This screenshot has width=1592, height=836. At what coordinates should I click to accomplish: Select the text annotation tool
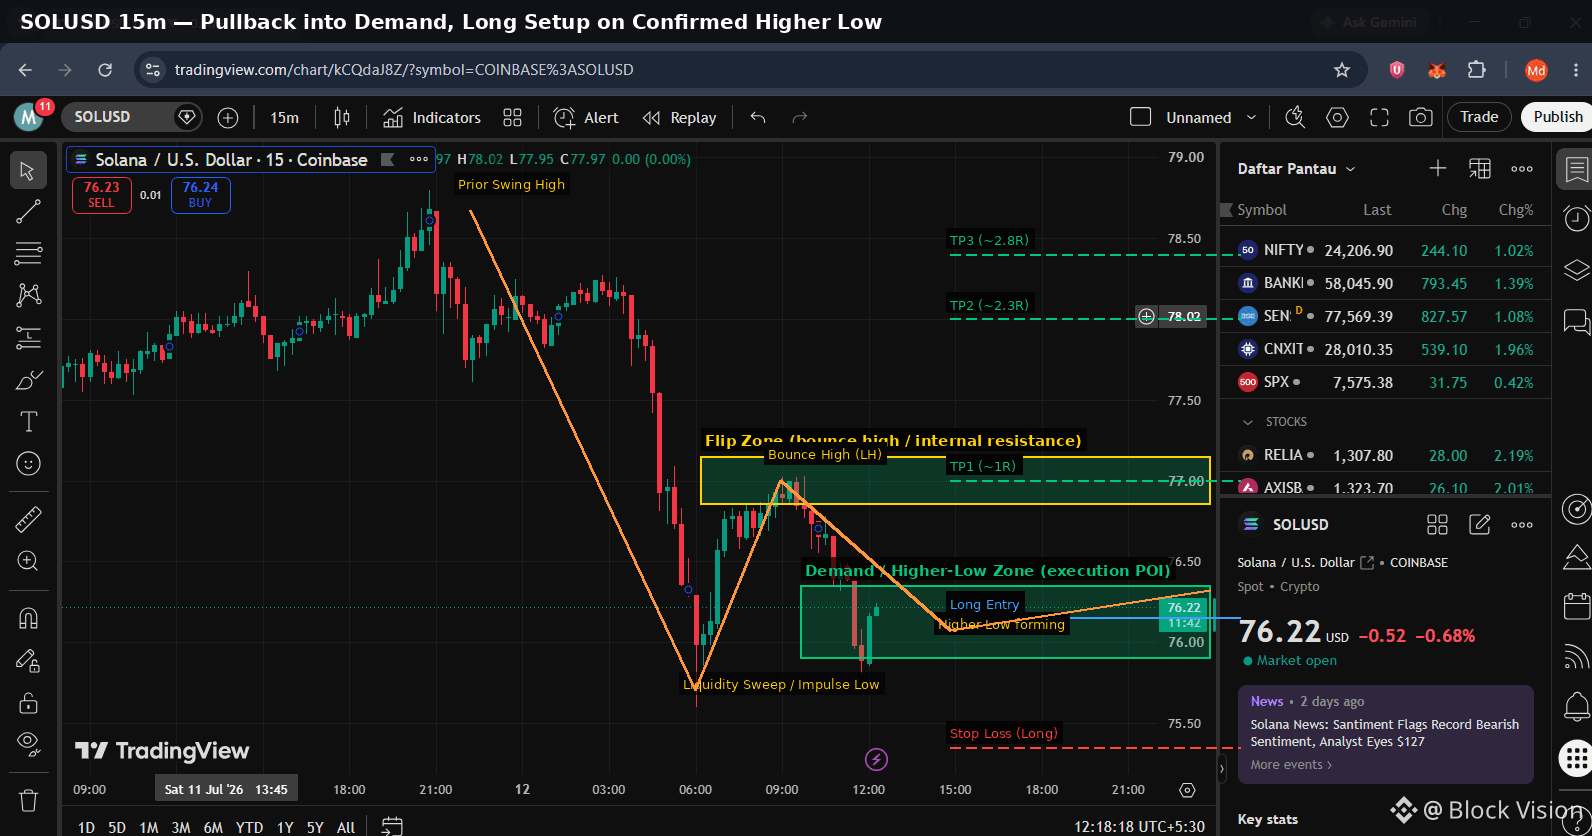click(x=28, y=422)
